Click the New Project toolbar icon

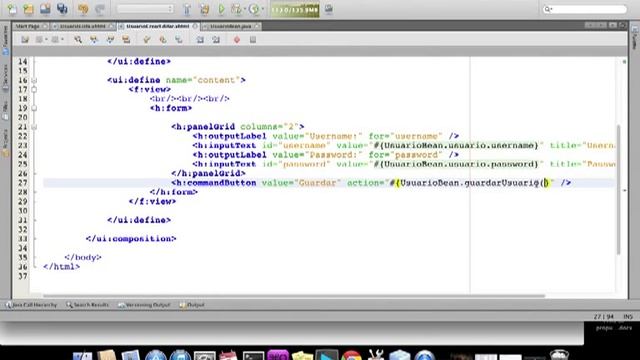[29, 9]
